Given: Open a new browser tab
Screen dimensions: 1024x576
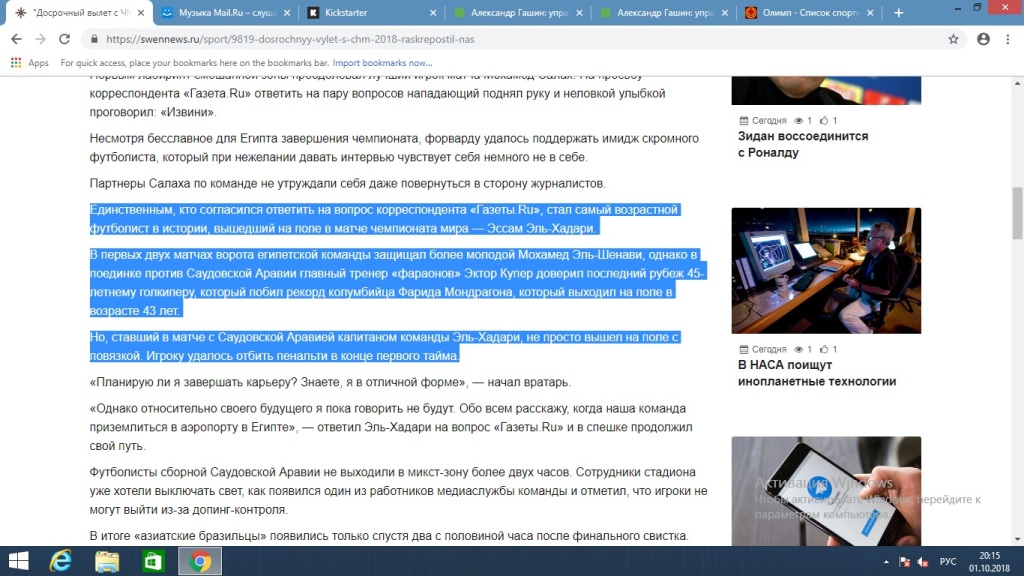Looking at the screenshot, I should click(899, 12).
